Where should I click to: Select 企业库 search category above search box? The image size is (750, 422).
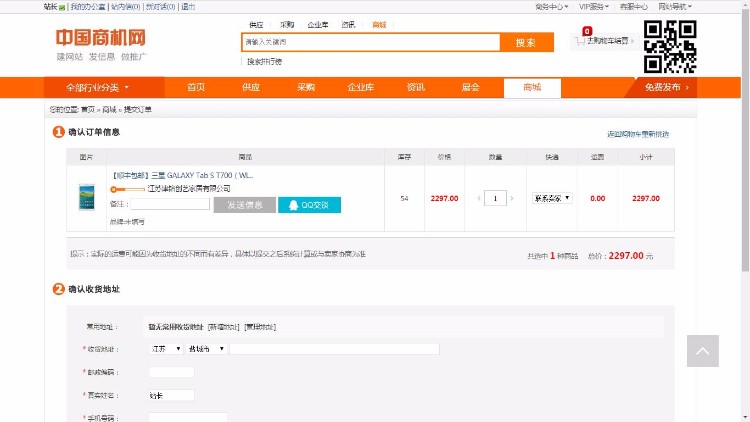pyautogui.click(x=318, y=25)
